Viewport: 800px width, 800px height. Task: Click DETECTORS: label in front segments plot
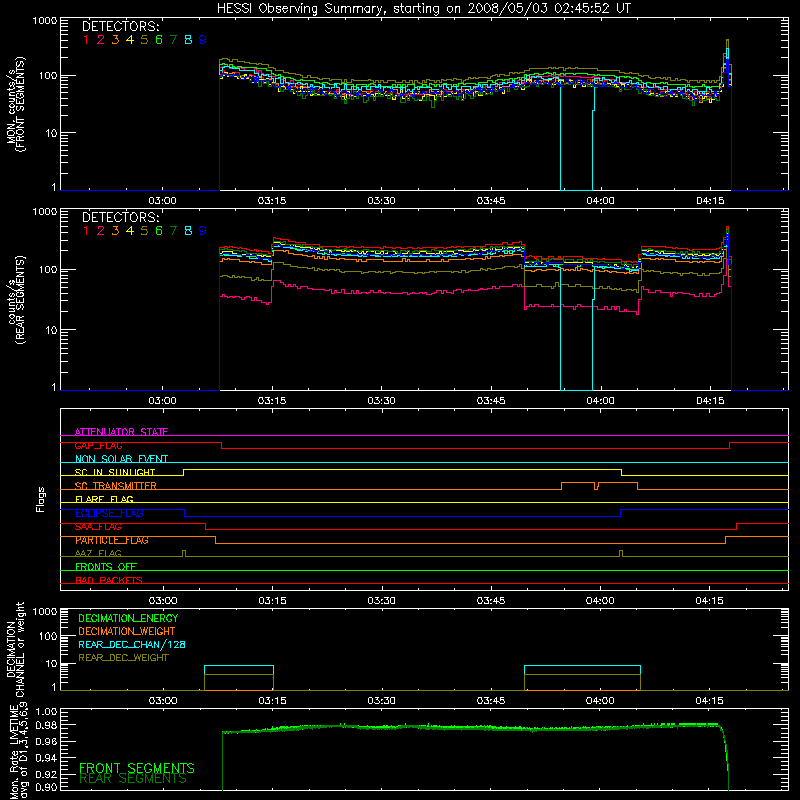121,26
